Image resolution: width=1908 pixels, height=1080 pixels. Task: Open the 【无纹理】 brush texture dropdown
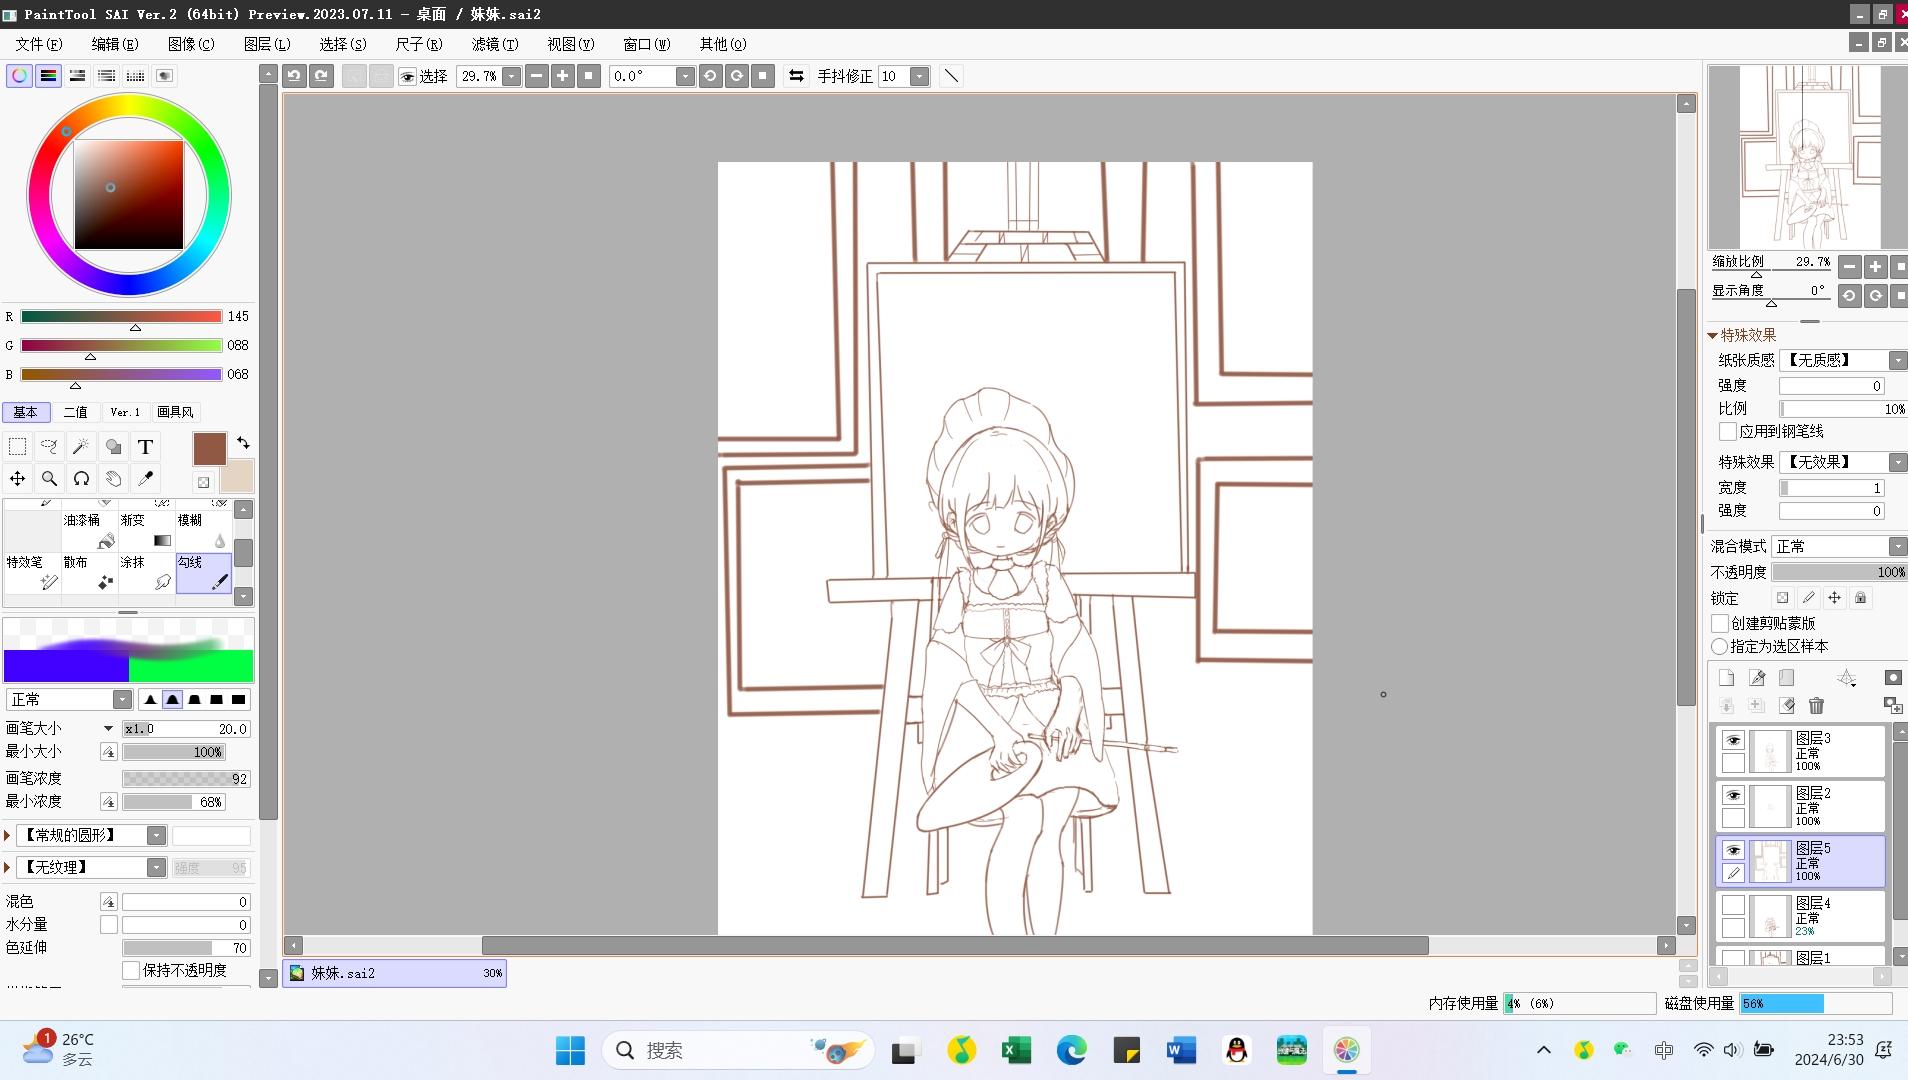(156, 867)
